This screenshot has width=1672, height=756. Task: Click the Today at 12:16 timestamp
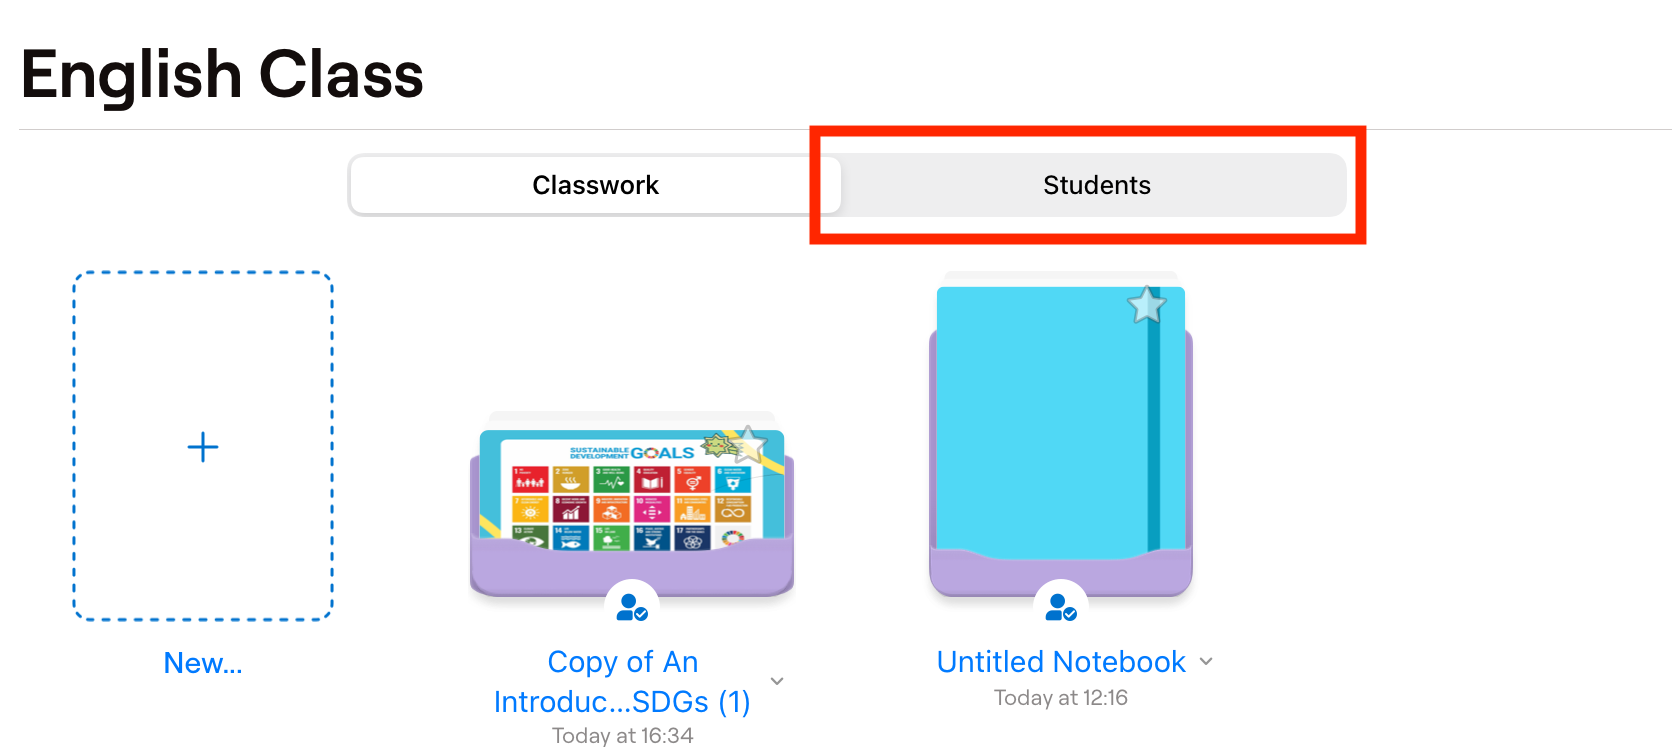1060,698
